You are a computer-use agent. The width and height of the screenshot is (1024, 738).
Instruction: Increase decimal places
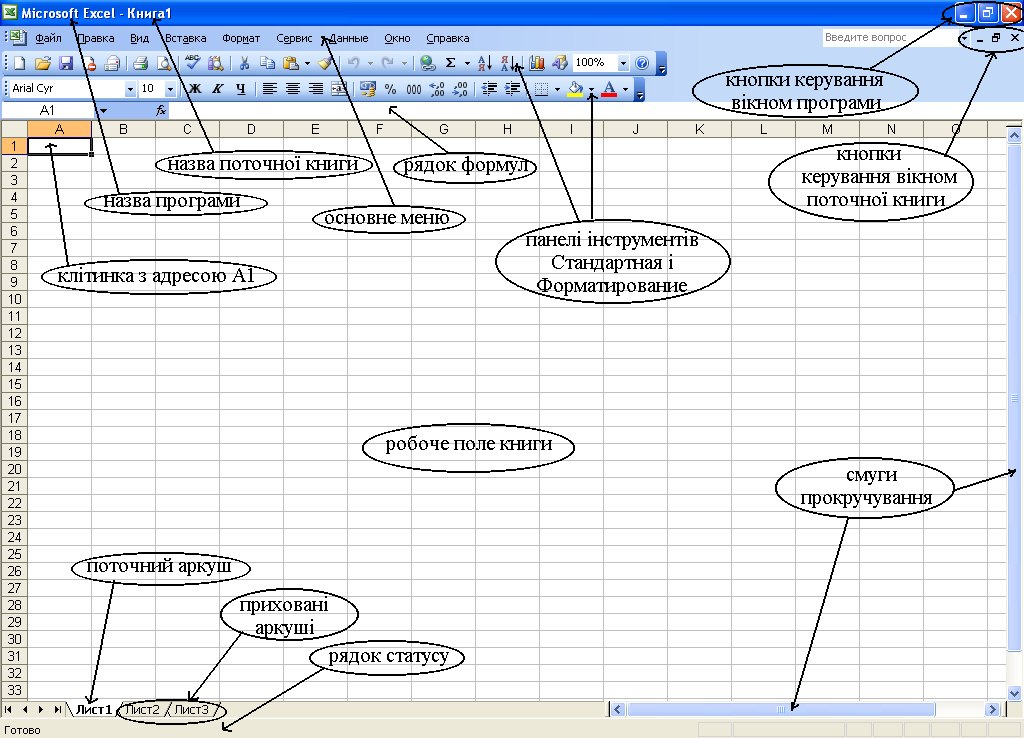437,88
